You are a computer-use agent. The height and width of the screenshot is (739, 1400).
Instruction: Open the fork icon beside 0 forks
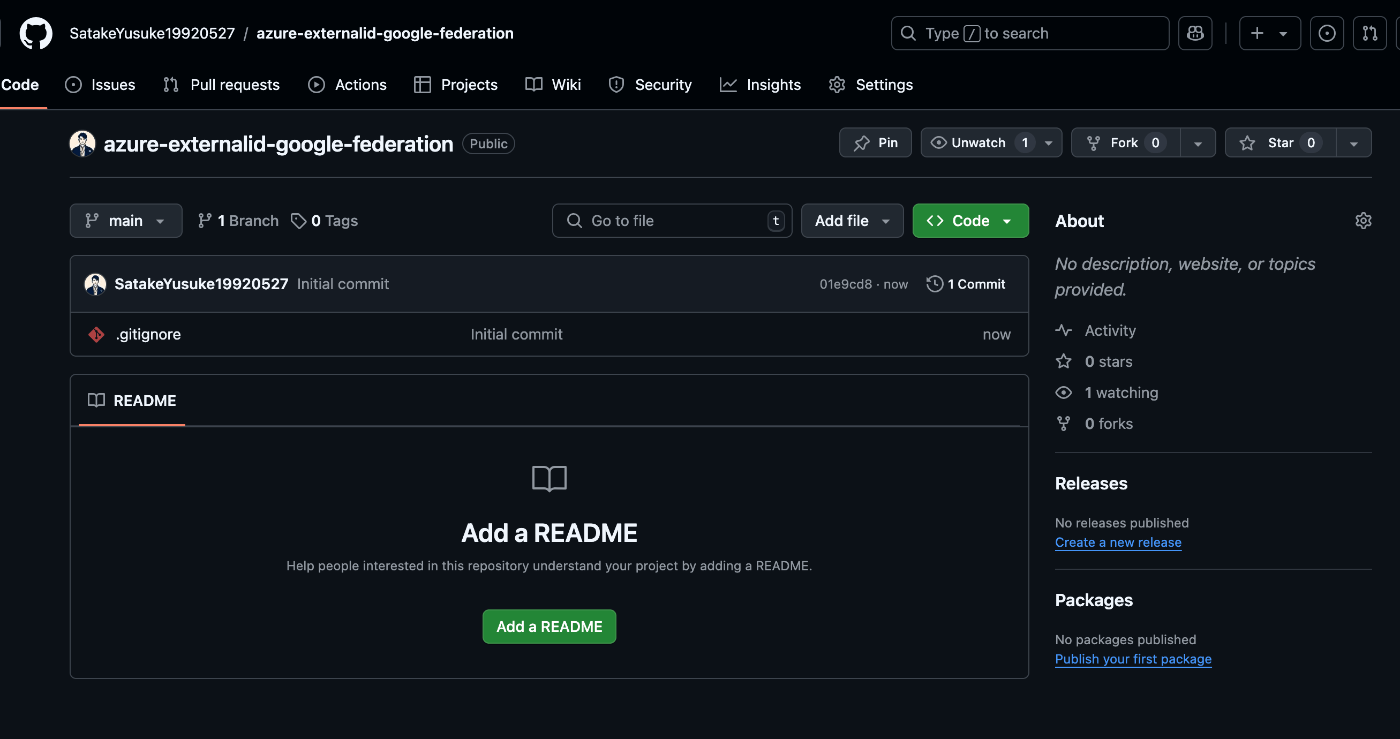coord(1064,424)
